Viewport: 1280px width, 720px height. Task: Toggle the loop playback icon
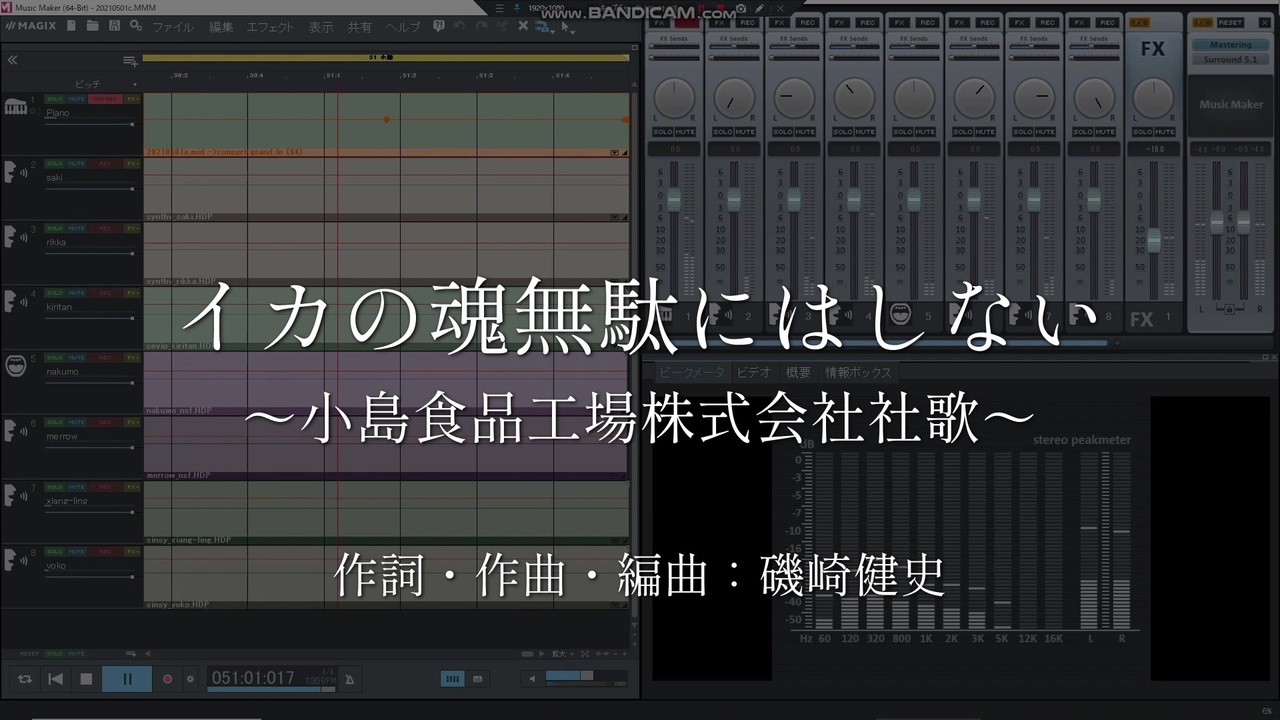(x=25, y=679)
